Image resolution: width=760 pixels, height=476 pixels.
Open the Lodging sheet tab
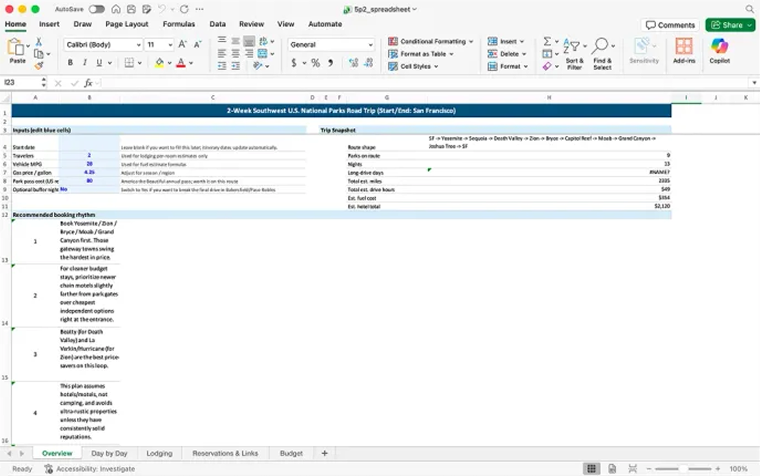click(x=158, y=453)
